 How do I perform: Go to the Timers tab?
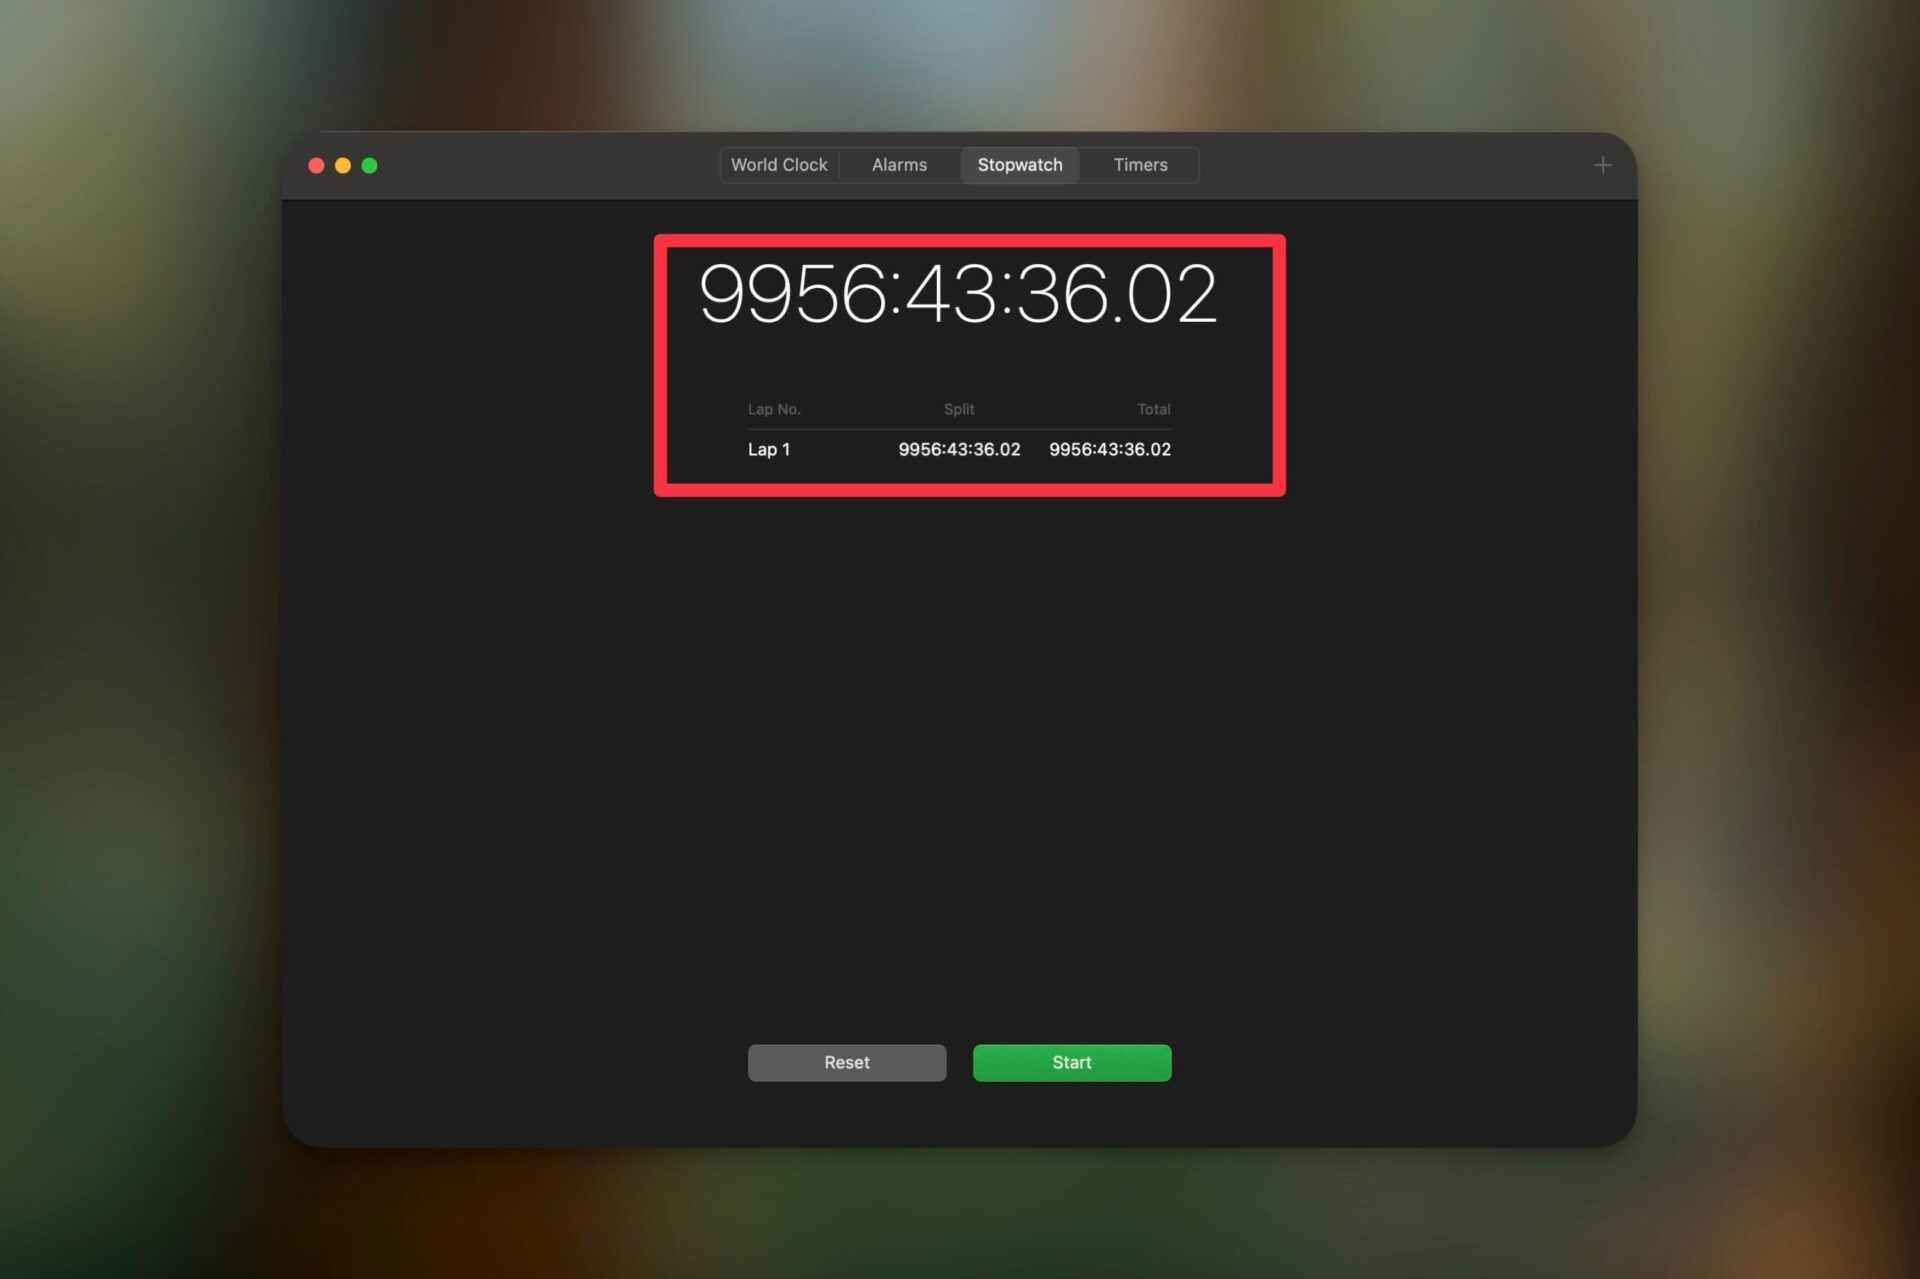click(1140, 165)
